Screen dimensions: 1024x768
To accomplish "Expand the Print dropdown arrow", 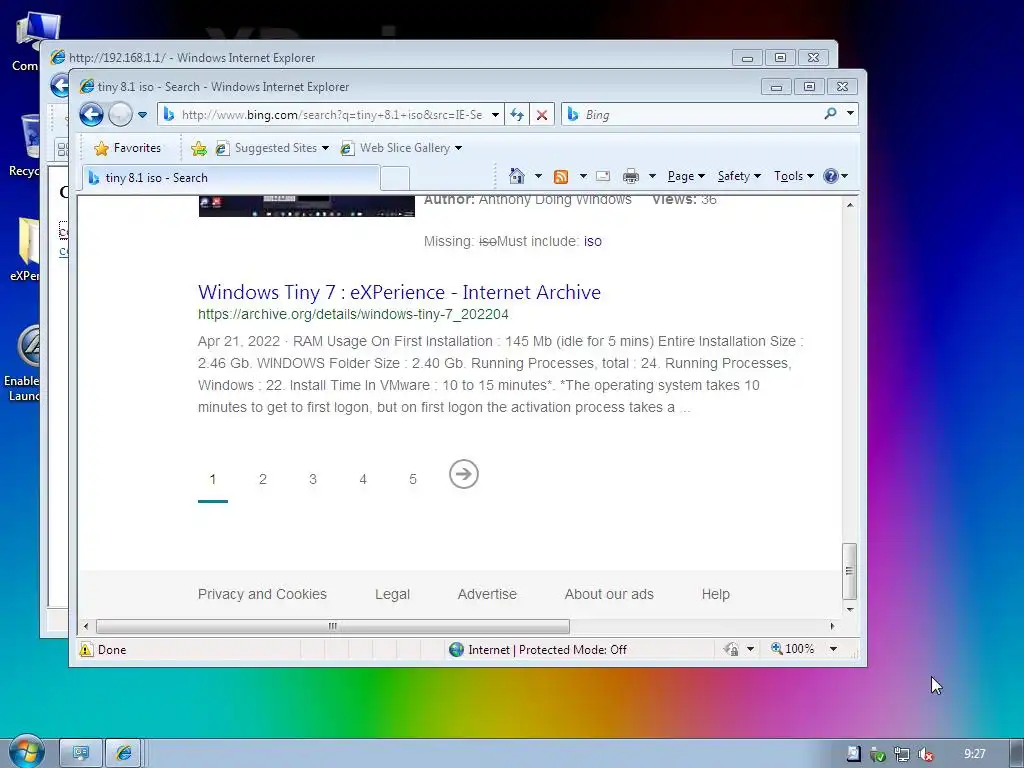I will pyautogui.click(x=652, y=176).
